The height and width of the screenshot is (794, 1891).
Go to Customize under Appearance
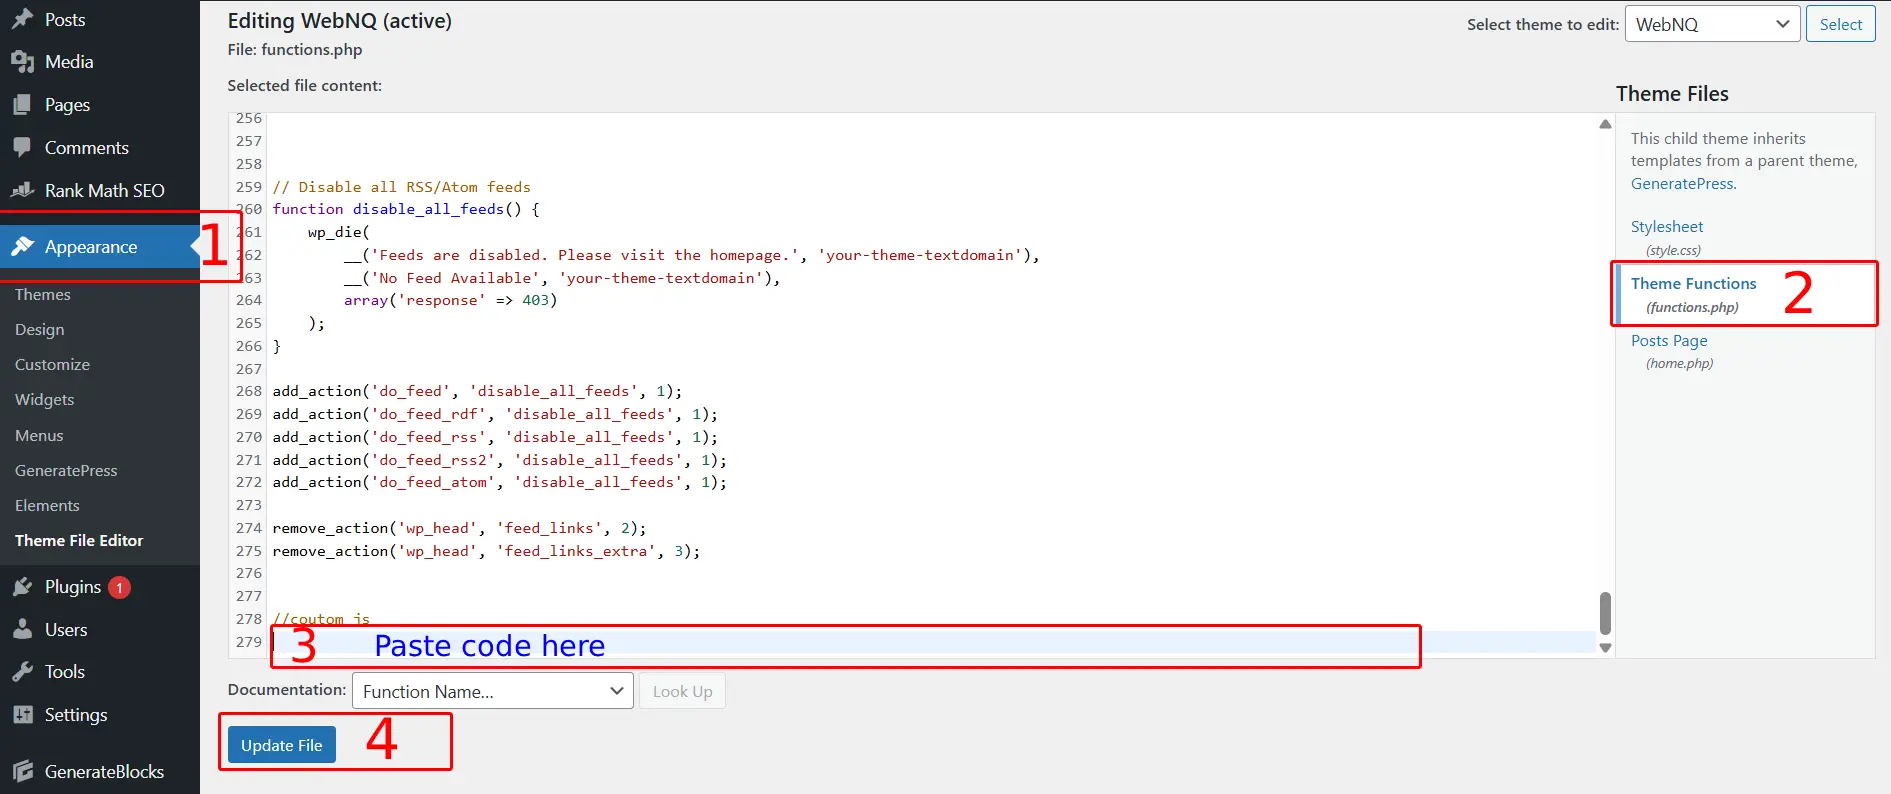point(52,365)
